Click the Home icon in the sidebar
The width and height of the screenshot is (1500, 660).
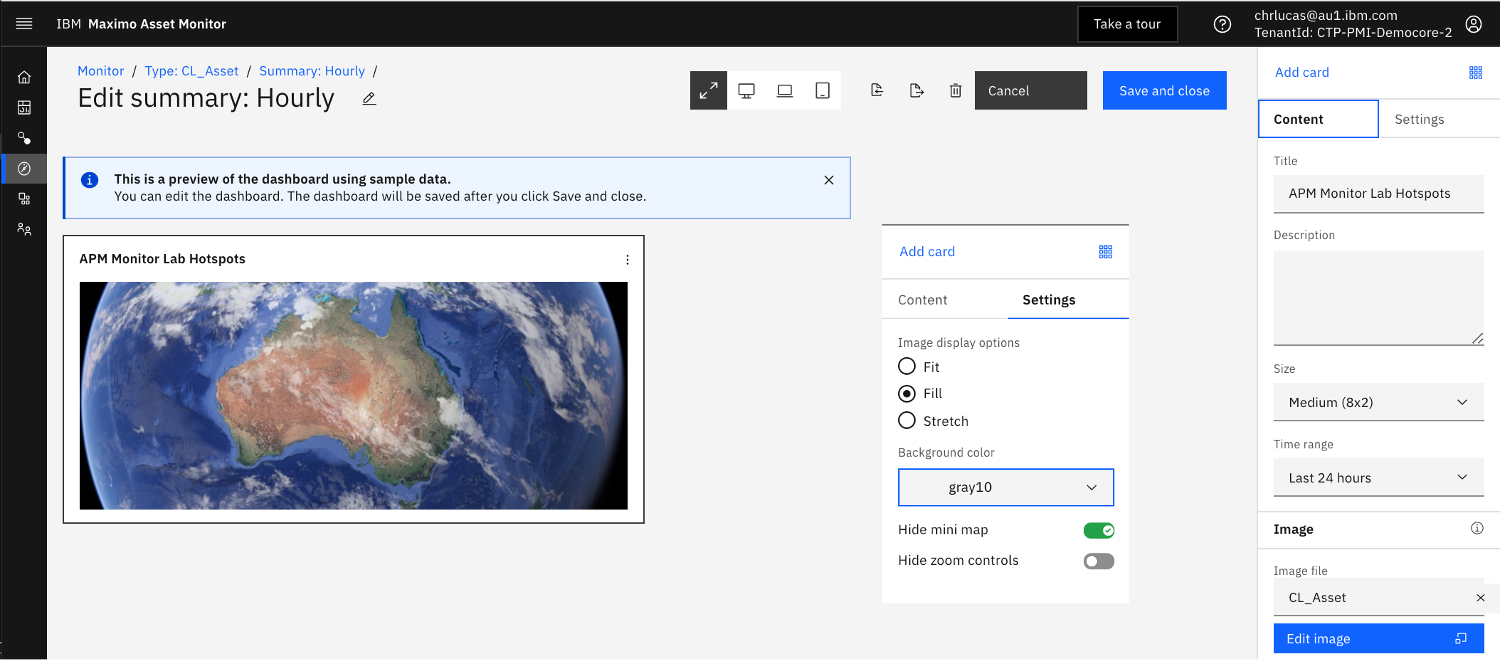(24, 77)
